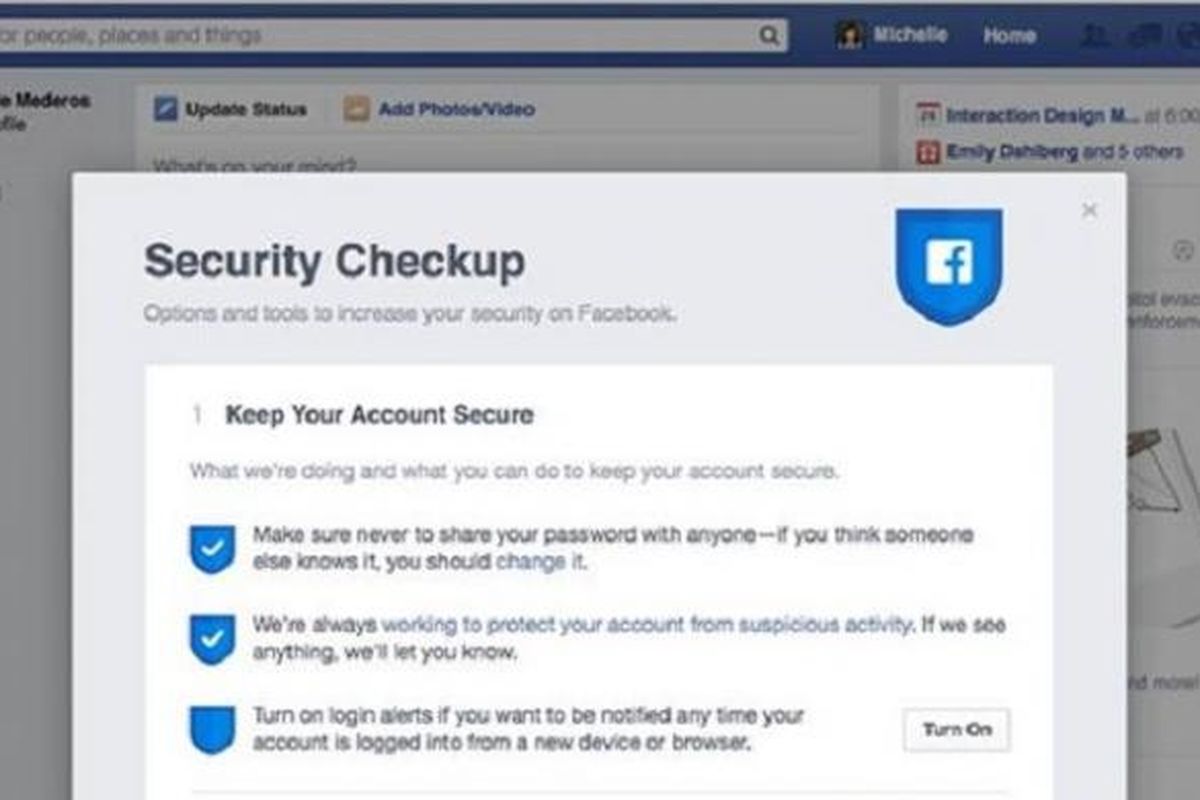Click the Interaction Design event calendar icon

[929, 115]
